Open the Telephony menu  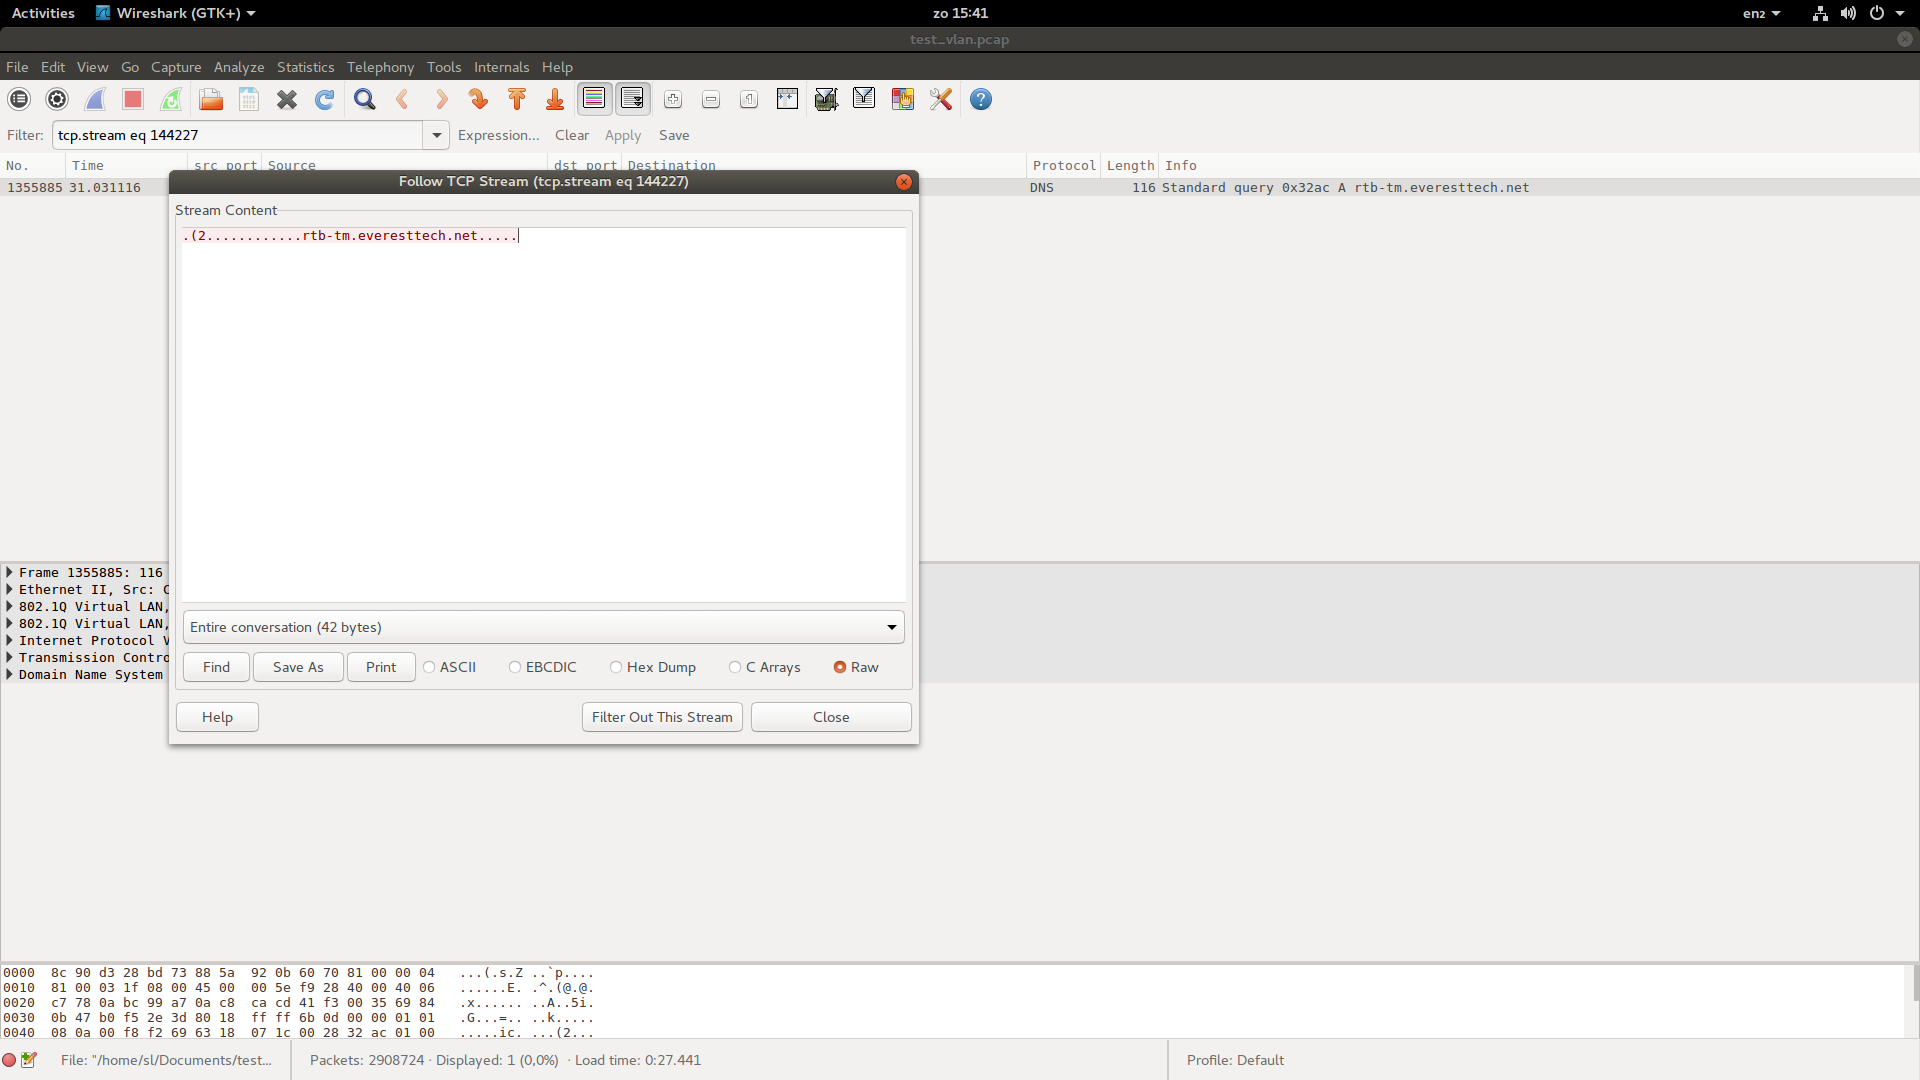(380, 67)
